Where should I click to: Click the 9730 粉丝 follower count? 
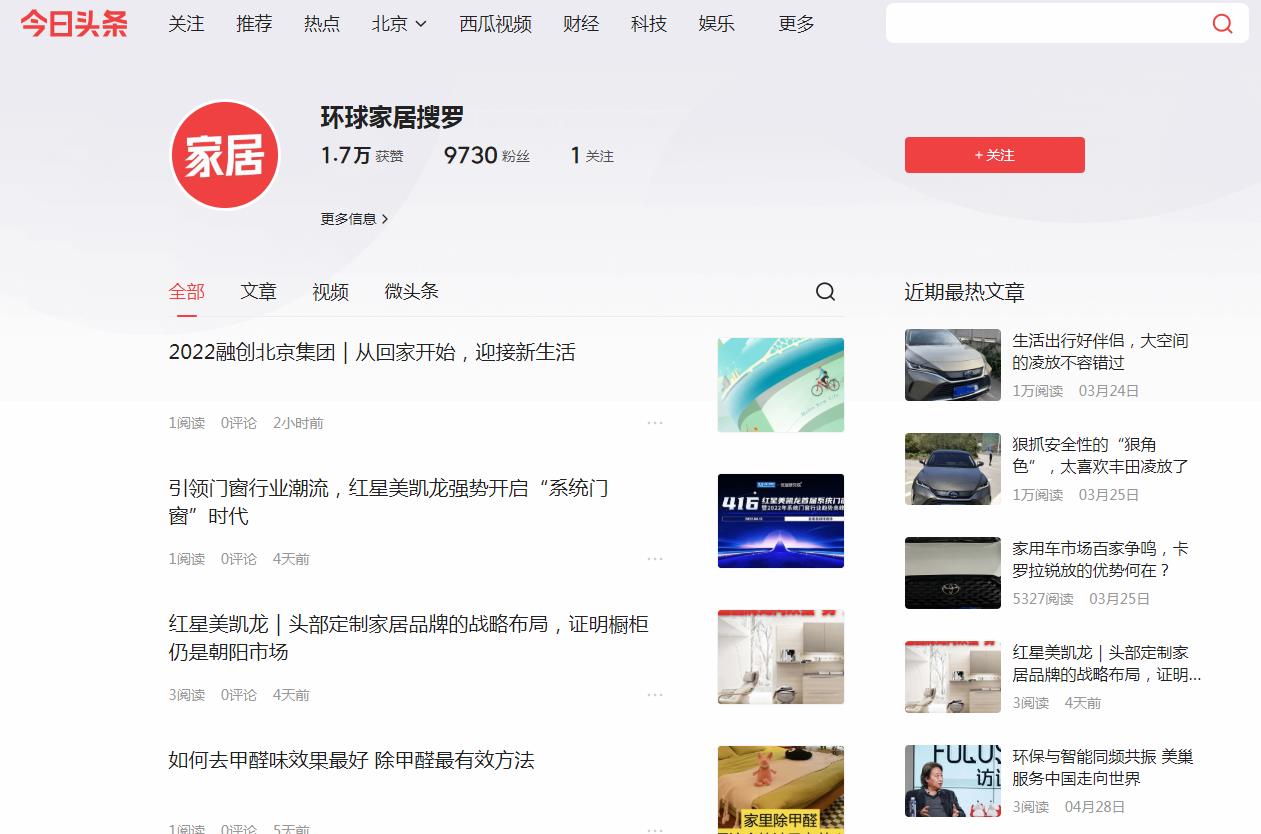[487, 155]
